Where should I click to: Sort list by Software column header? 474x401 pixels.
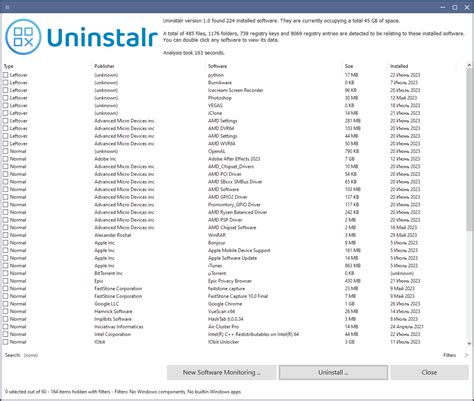tap(217, 66)
